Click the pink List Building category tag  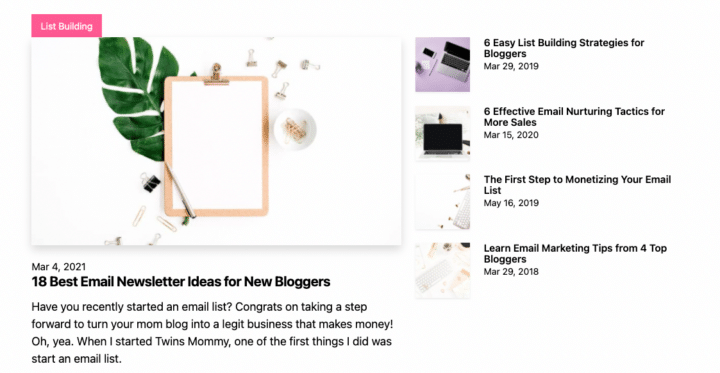tap(67, 26)
